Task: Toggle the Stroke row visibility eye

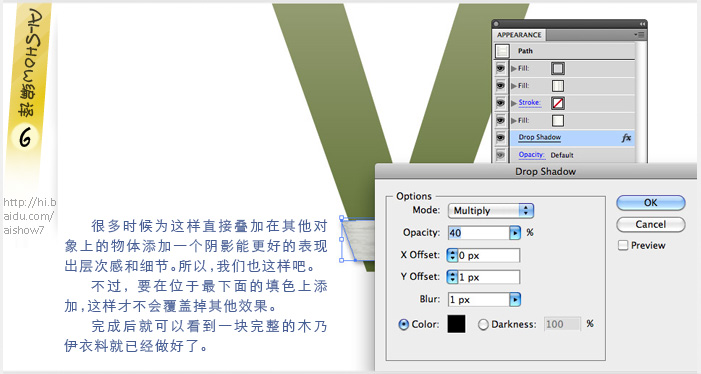Action: pyautogui.click(x=500, y=103)
